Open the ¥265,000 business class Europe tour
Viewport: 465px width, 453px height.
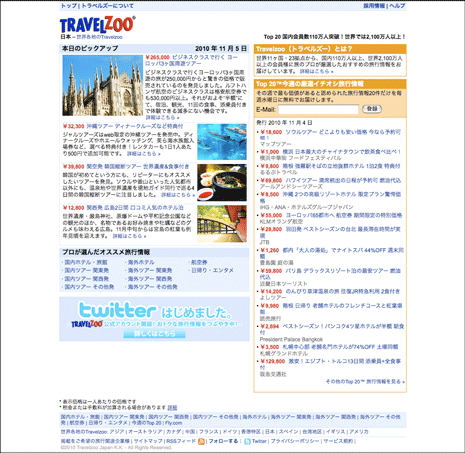click(191, 60)
